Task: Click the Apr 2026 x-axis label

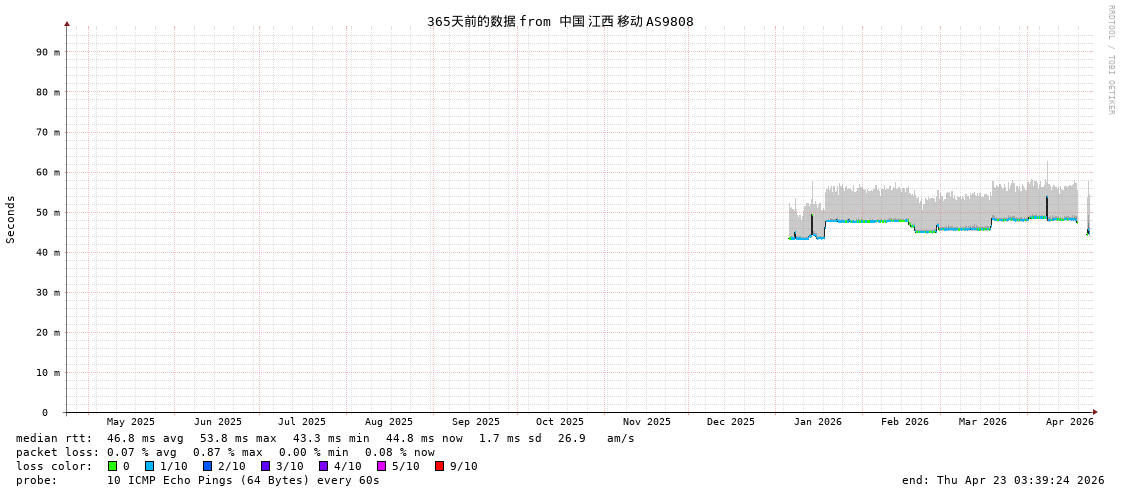Action: click(x=1069, y=422)
